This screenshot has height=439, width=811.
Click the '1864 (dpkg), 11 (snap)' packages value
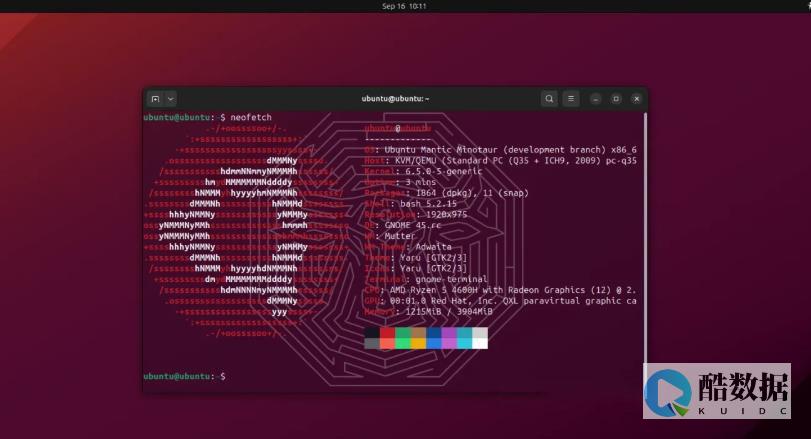472,193
